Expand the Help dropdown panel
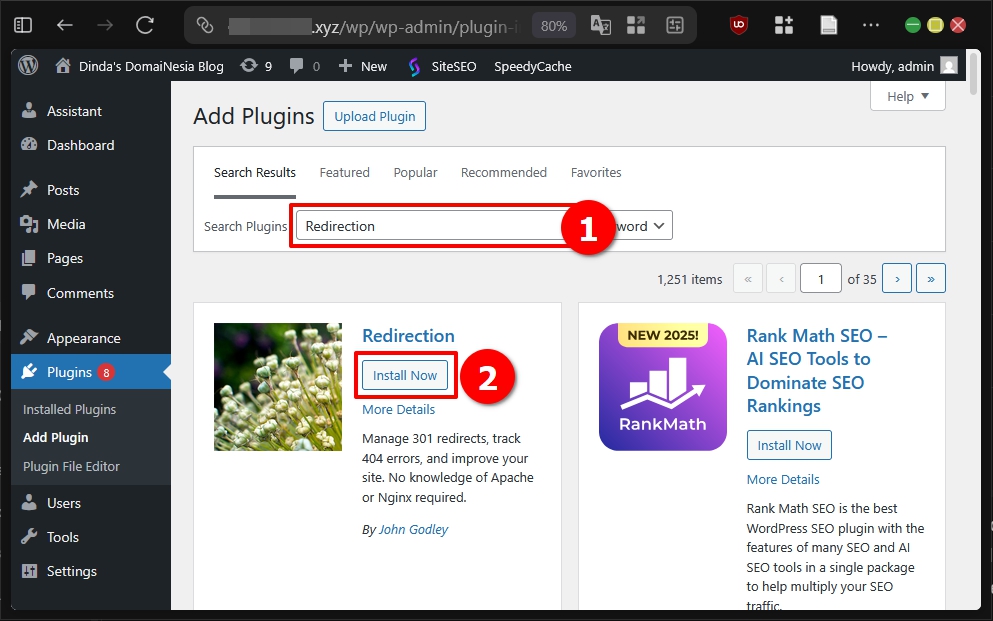The height and width of the screenshot is (621, 993). point(906,96)
